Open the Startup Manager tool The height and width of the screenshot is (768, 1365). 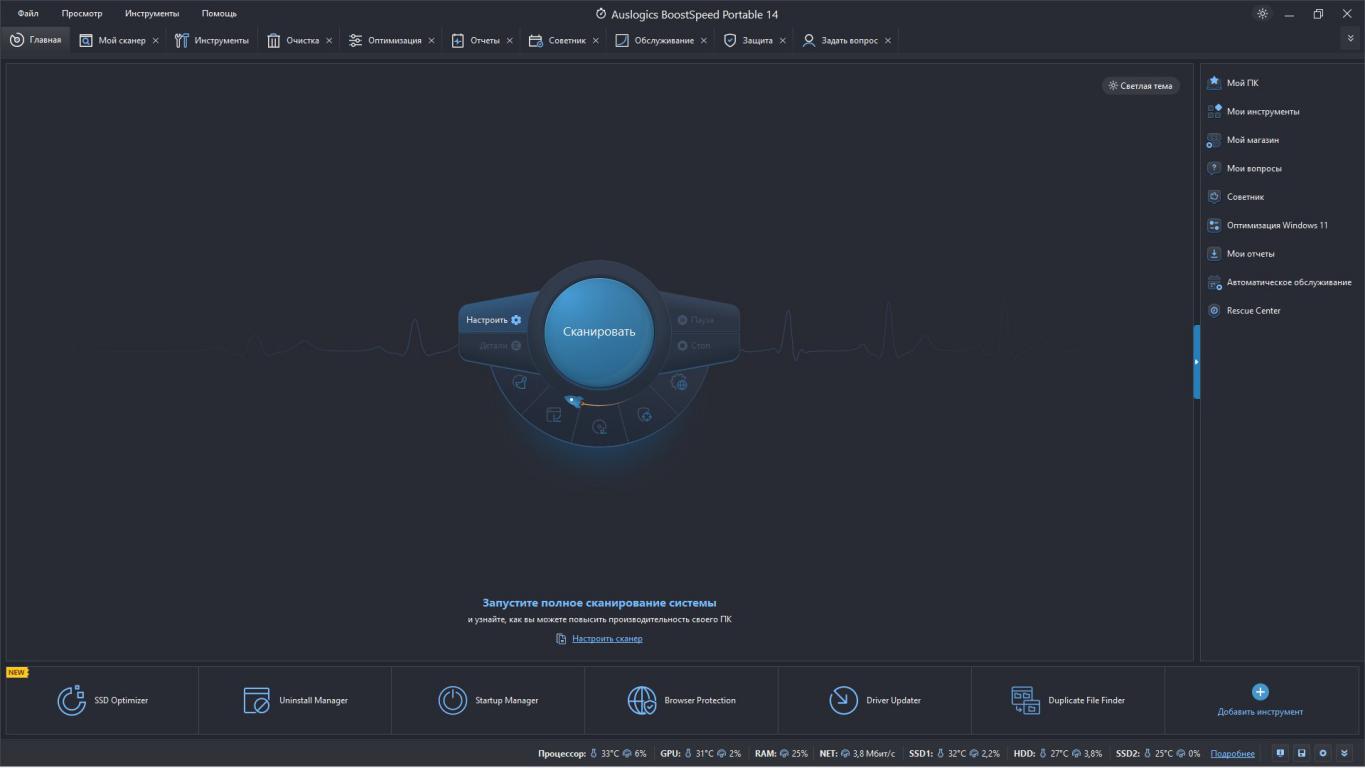point(488,700)
